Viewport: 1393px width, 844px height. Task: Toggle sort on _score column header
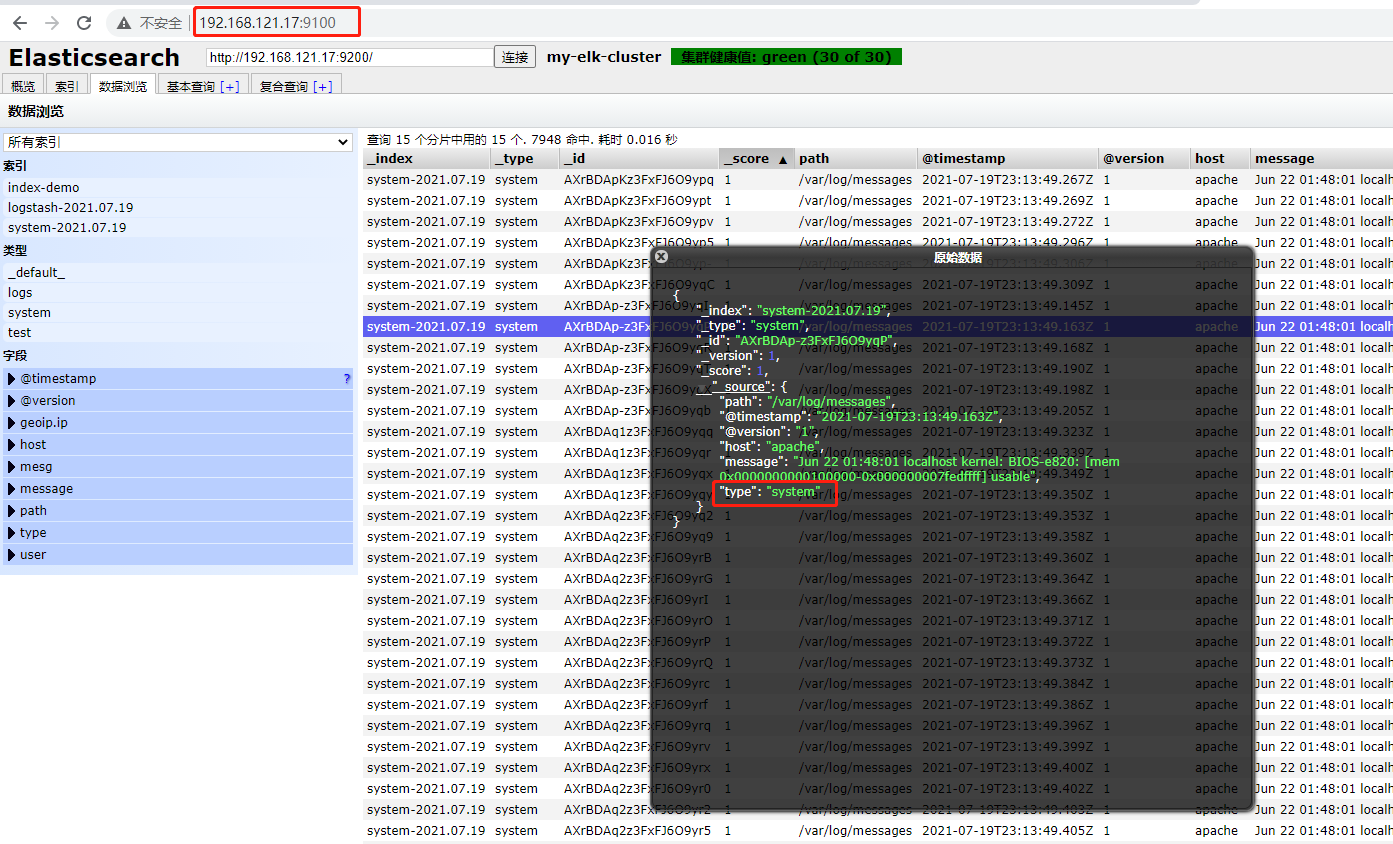tap(757, 158)
